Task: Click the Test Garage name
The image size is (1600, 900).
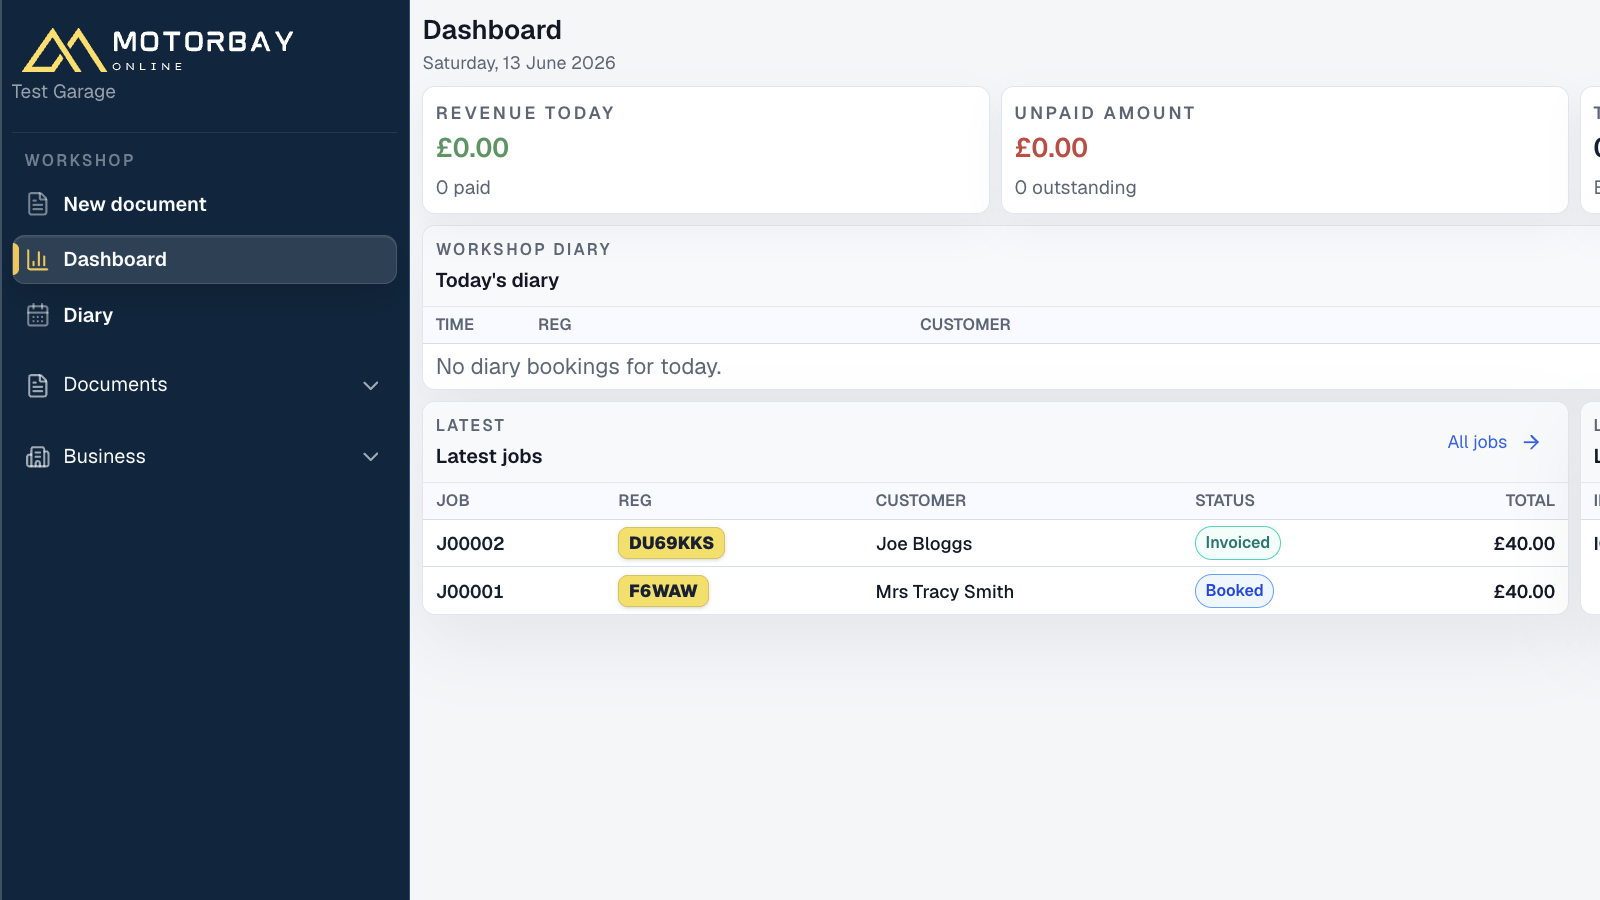Action: (64, 92)
